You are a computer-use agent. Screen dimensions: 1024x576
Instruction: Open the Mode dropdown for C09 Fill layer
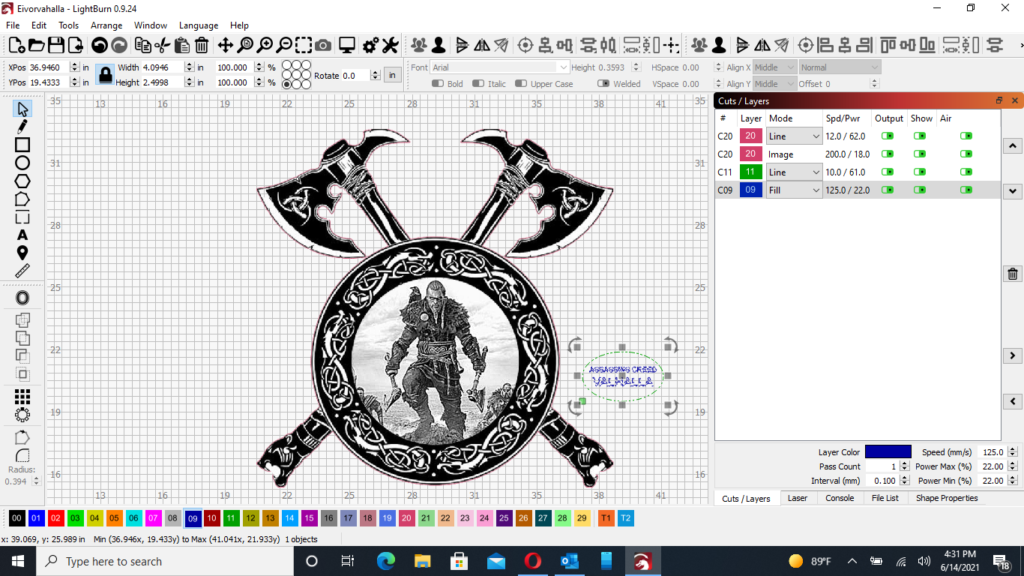point(793,190)
